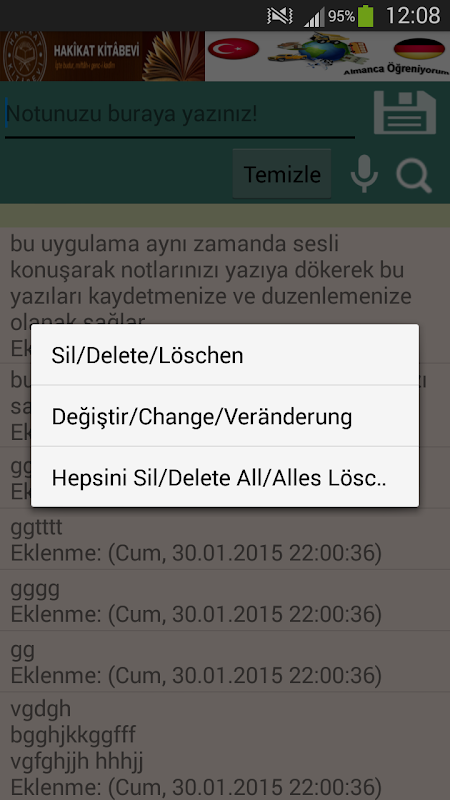Select the 'vgdgh' multi-line note
Image resolution: width=450 pixels, height=800 pixels.
[225, 746]
